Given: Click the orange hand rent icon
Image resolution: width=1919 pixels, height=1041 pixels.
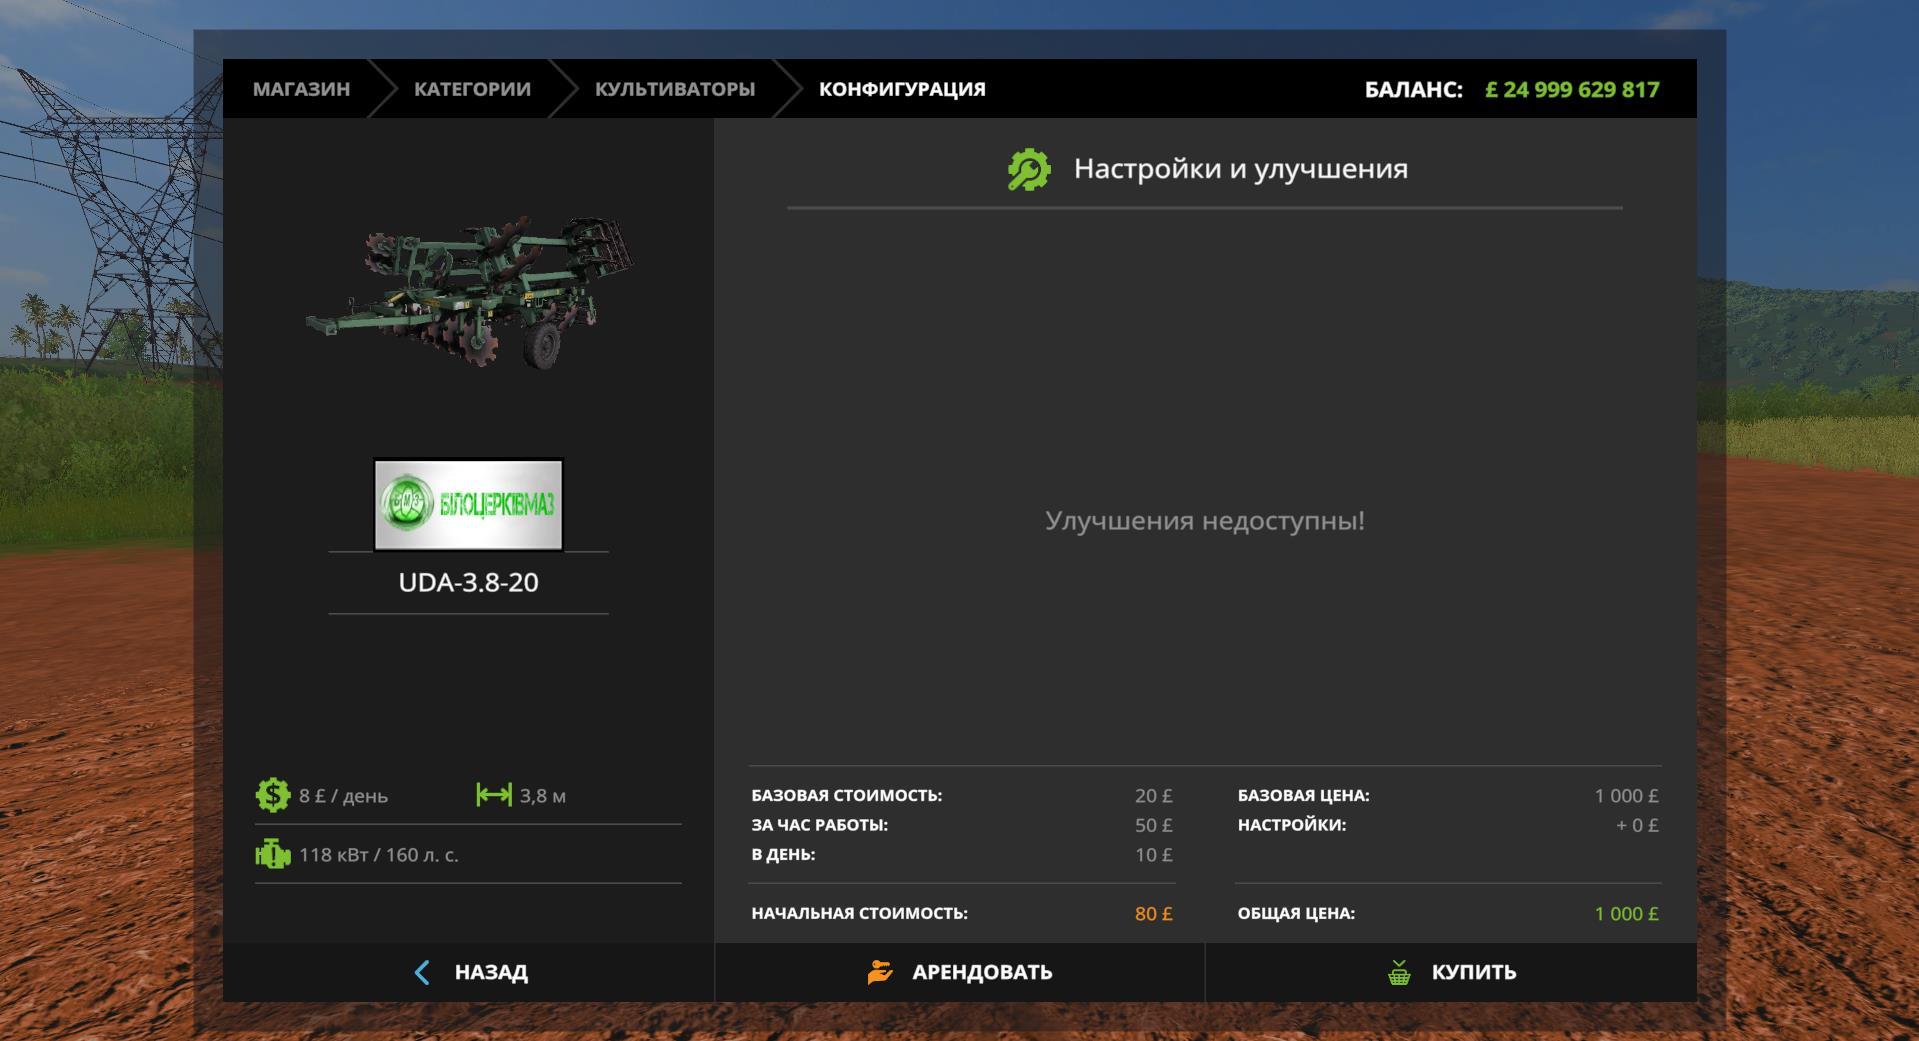Looking at the screenshot, I should point(880,972).
